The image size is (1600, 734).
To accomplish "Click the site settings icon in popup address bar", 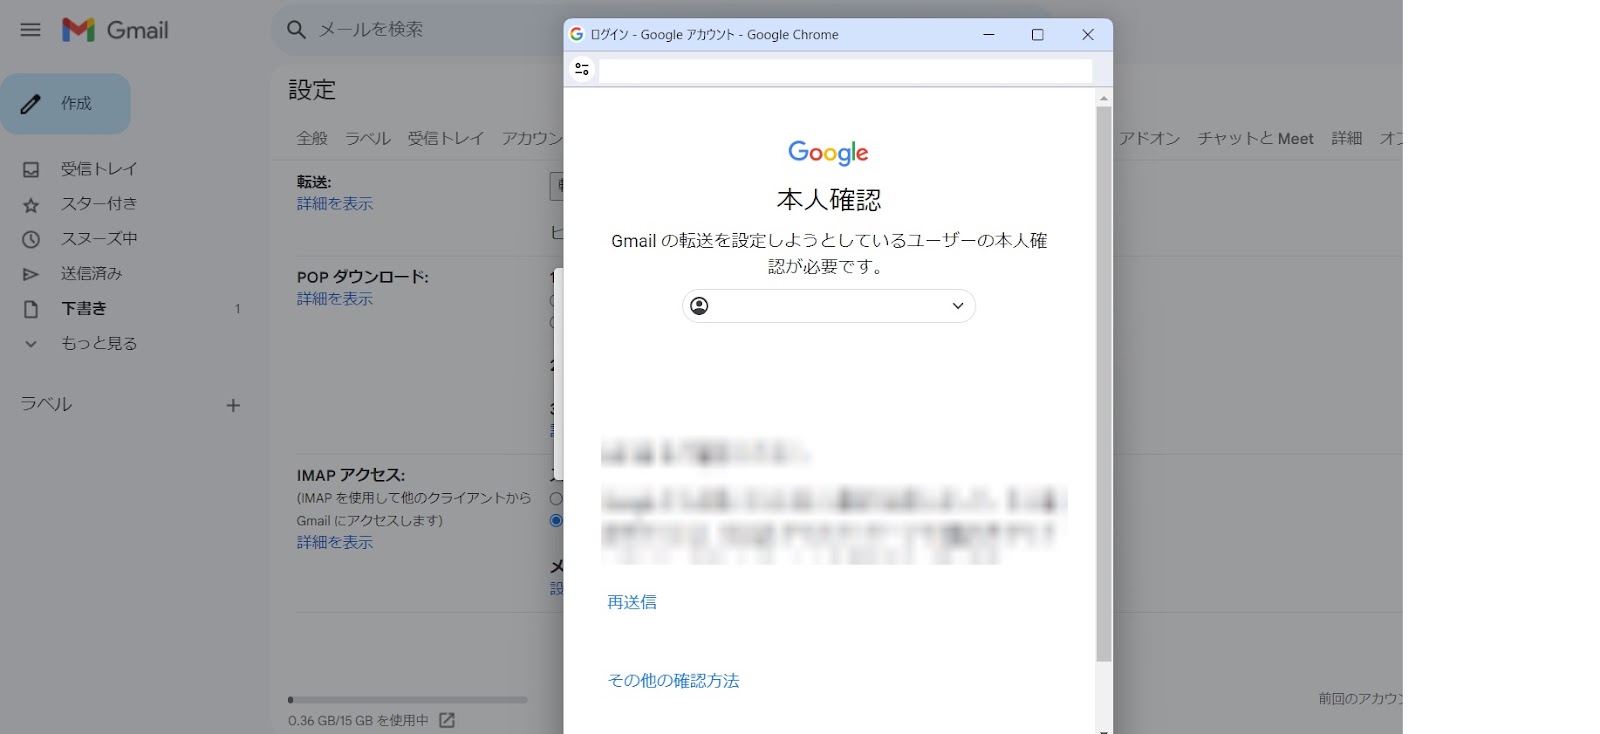I will [x=582, y=69].
